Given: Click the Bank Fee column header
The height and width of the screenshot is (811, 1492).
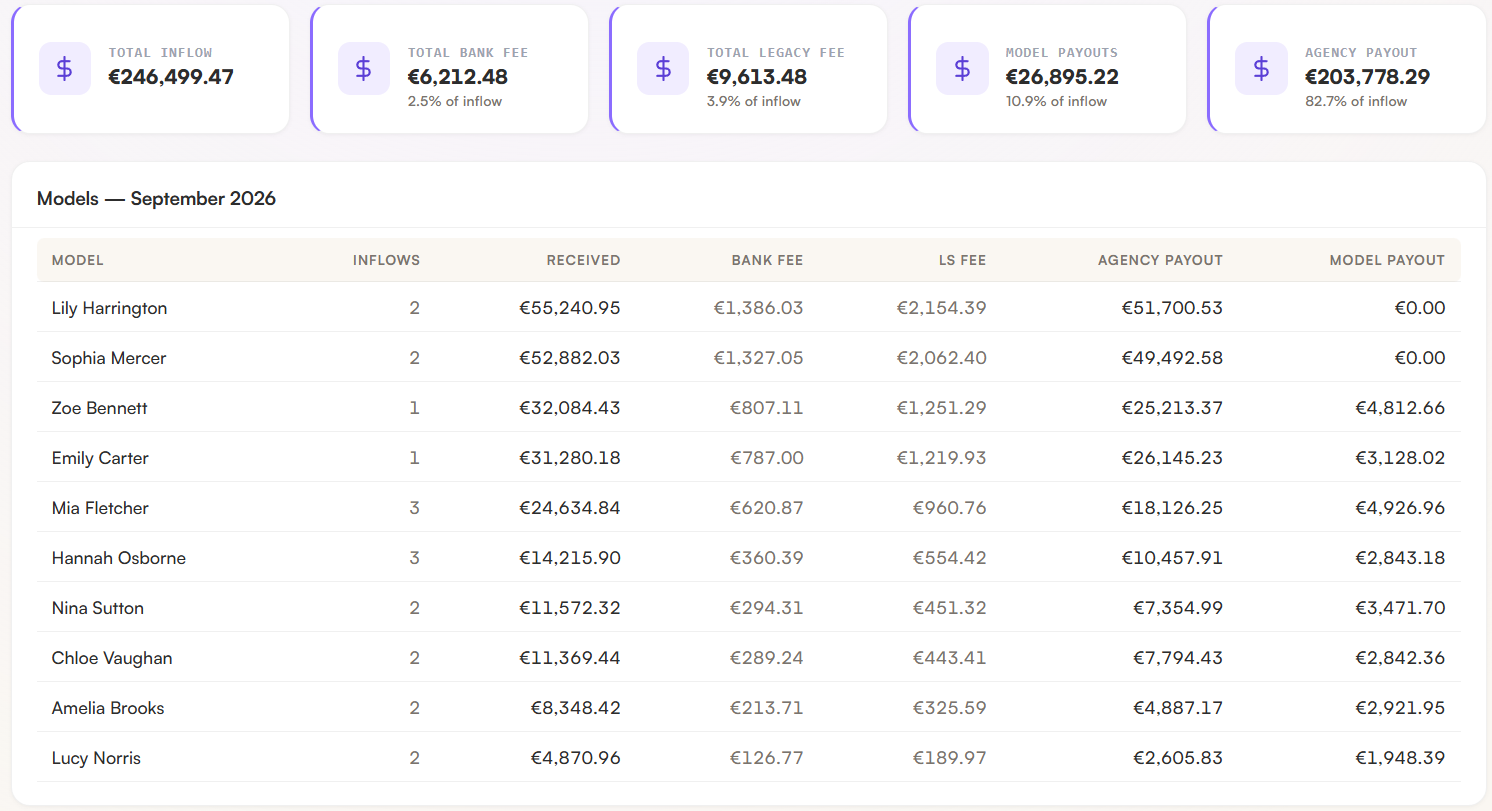Looking at the screenshot, I should [x=767, y=260].
